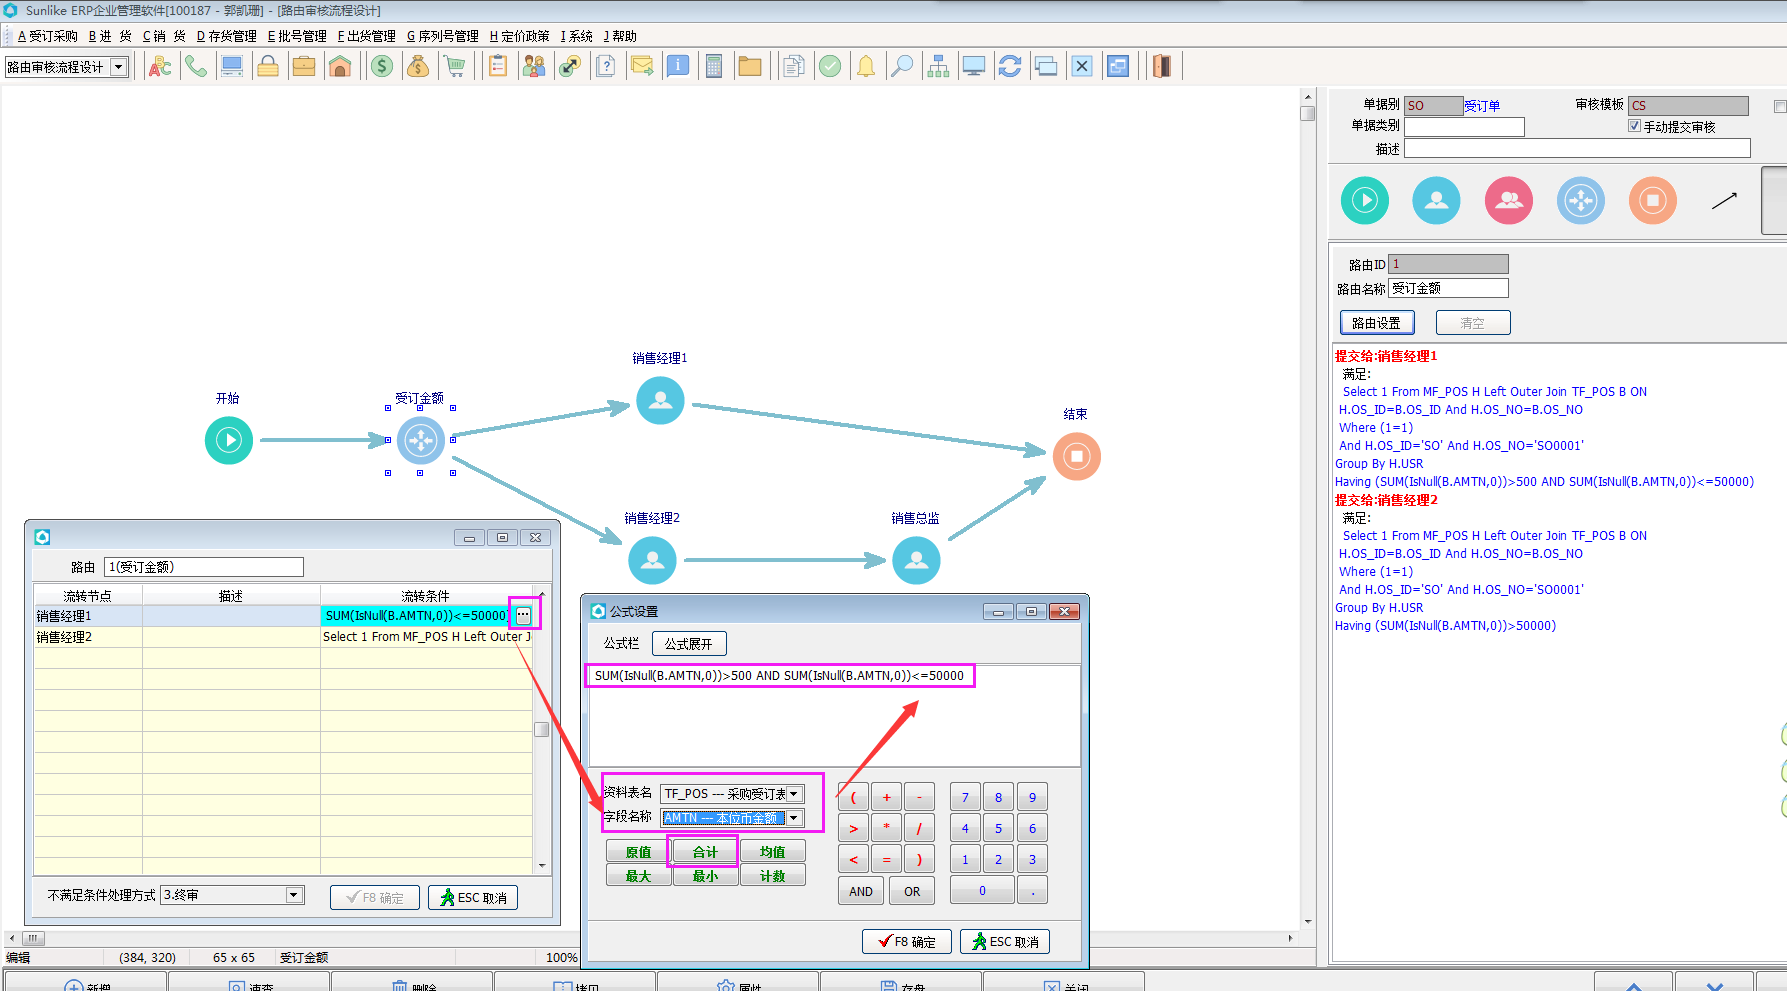Click the blue info bubble icon
Viewport: 1787px width, 991px height.
[x=678, y=67]
